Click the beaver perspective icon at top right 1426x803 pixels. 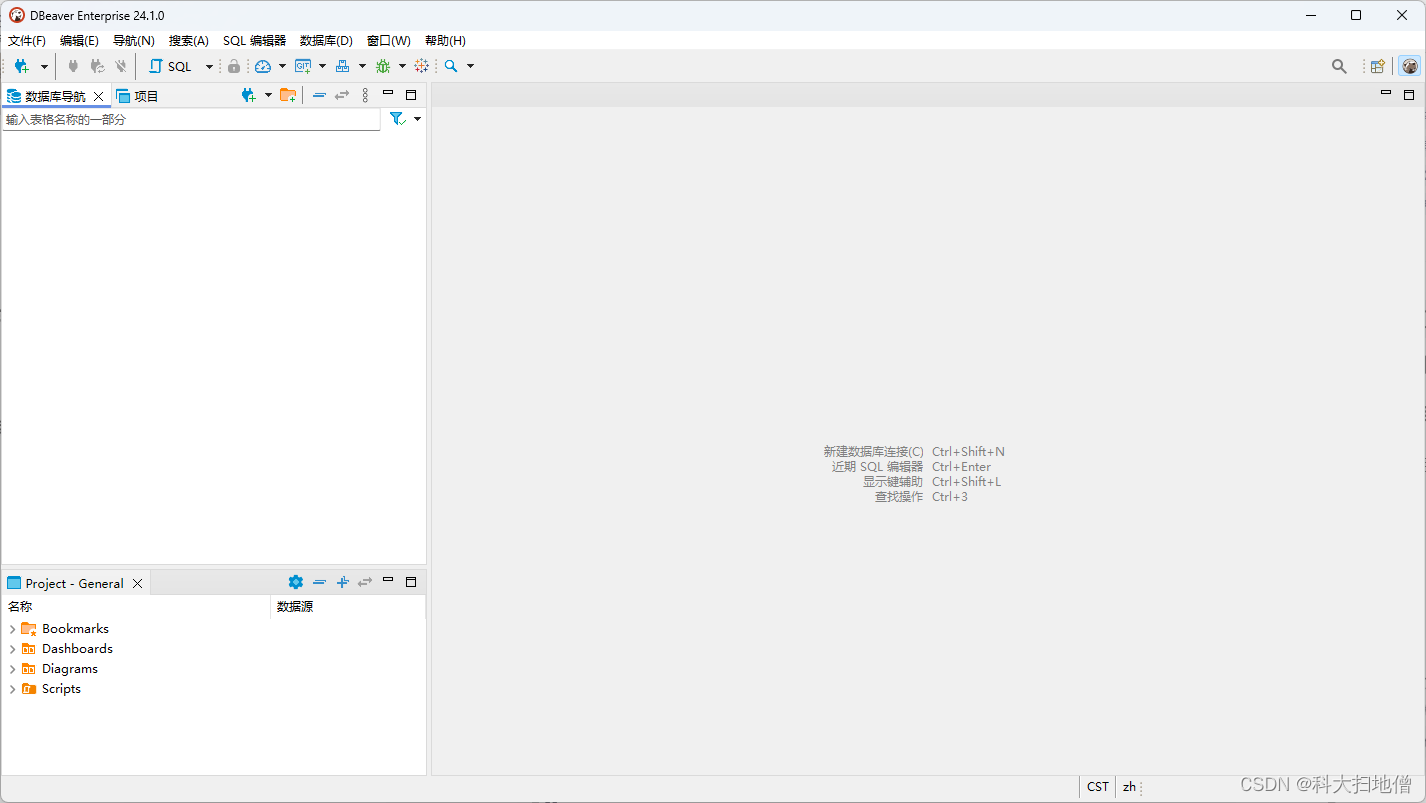1410,66
